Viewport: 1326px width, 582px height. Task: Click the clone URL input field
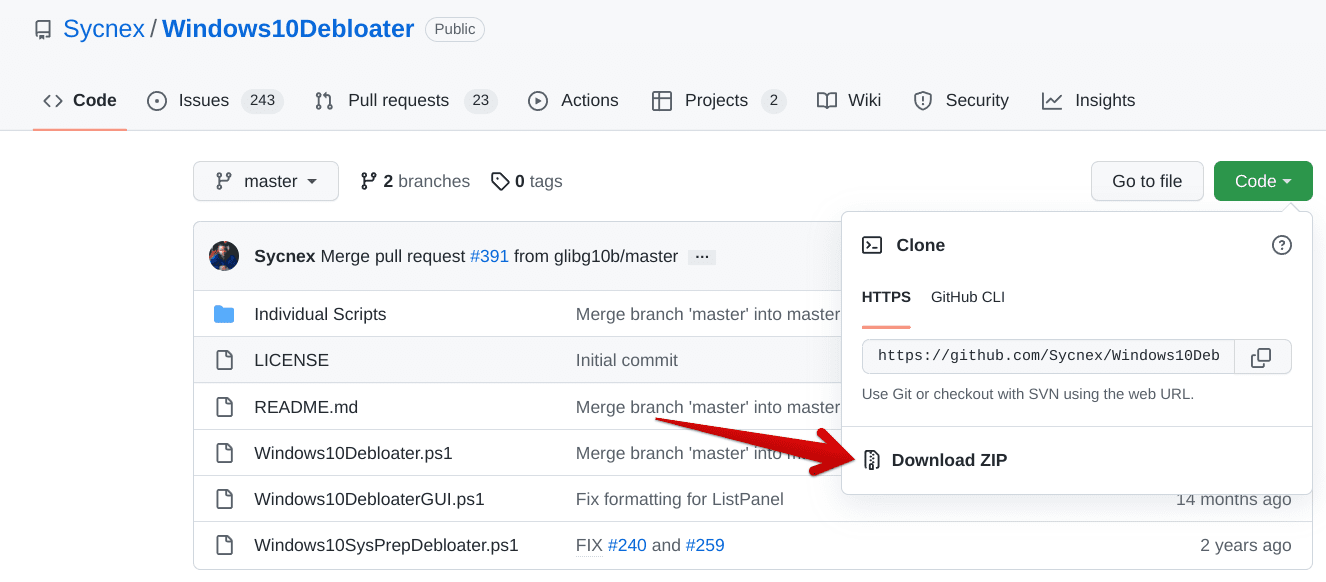coord(1048,357)
